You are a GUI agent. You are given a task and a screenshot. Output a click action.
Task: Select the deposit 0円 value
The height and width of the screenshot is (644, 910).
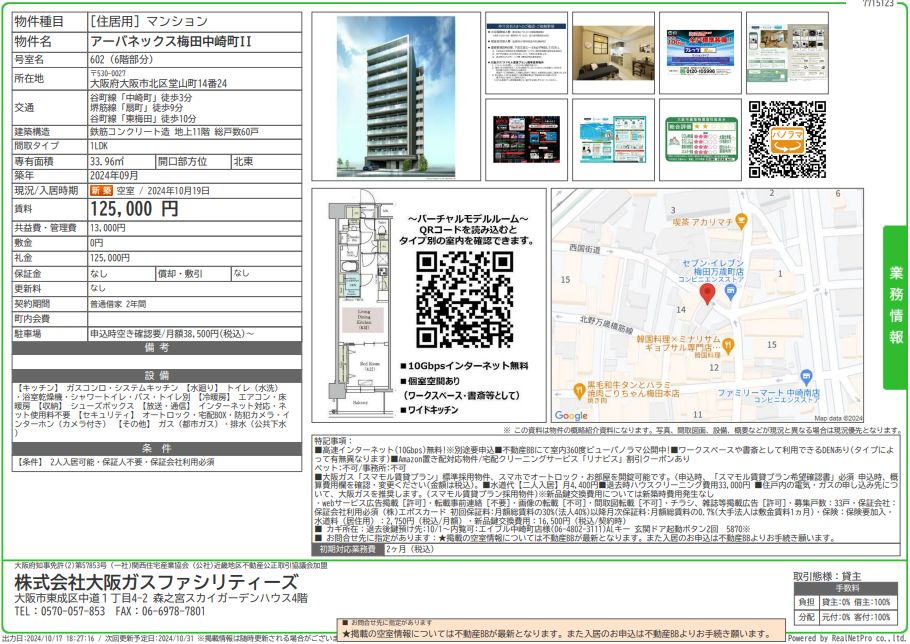click(96, 243)
